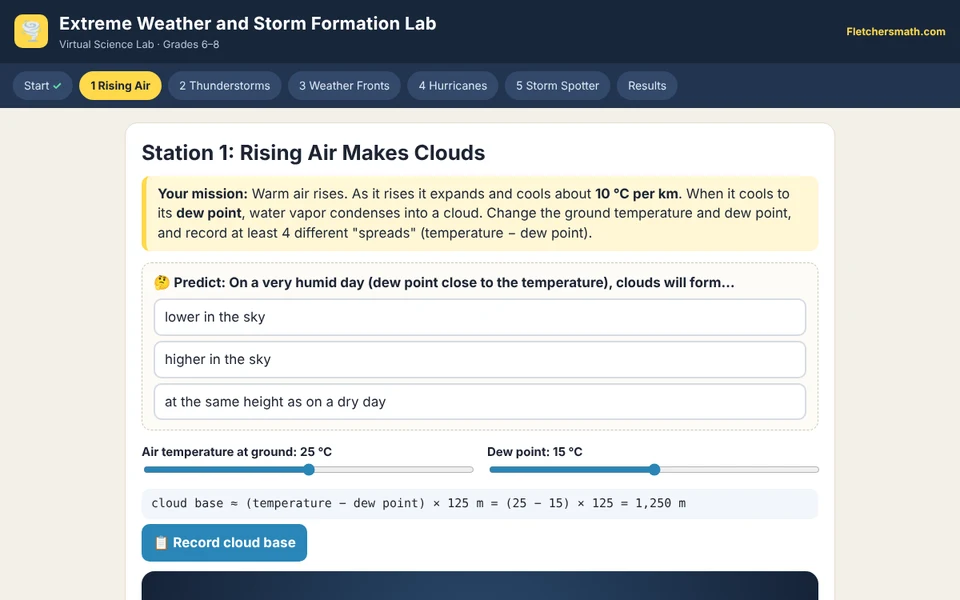This screenshot has width=960, height=600.
Task: Switch to the 3 Weather Fronts tab
Action: pos(344,86)
